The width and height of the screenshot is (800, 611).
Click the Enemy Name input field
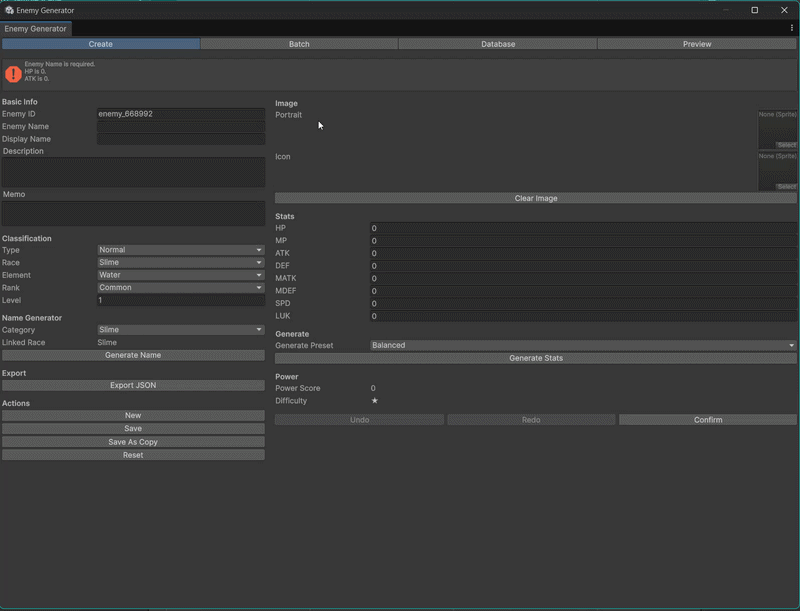coord(181,126)
